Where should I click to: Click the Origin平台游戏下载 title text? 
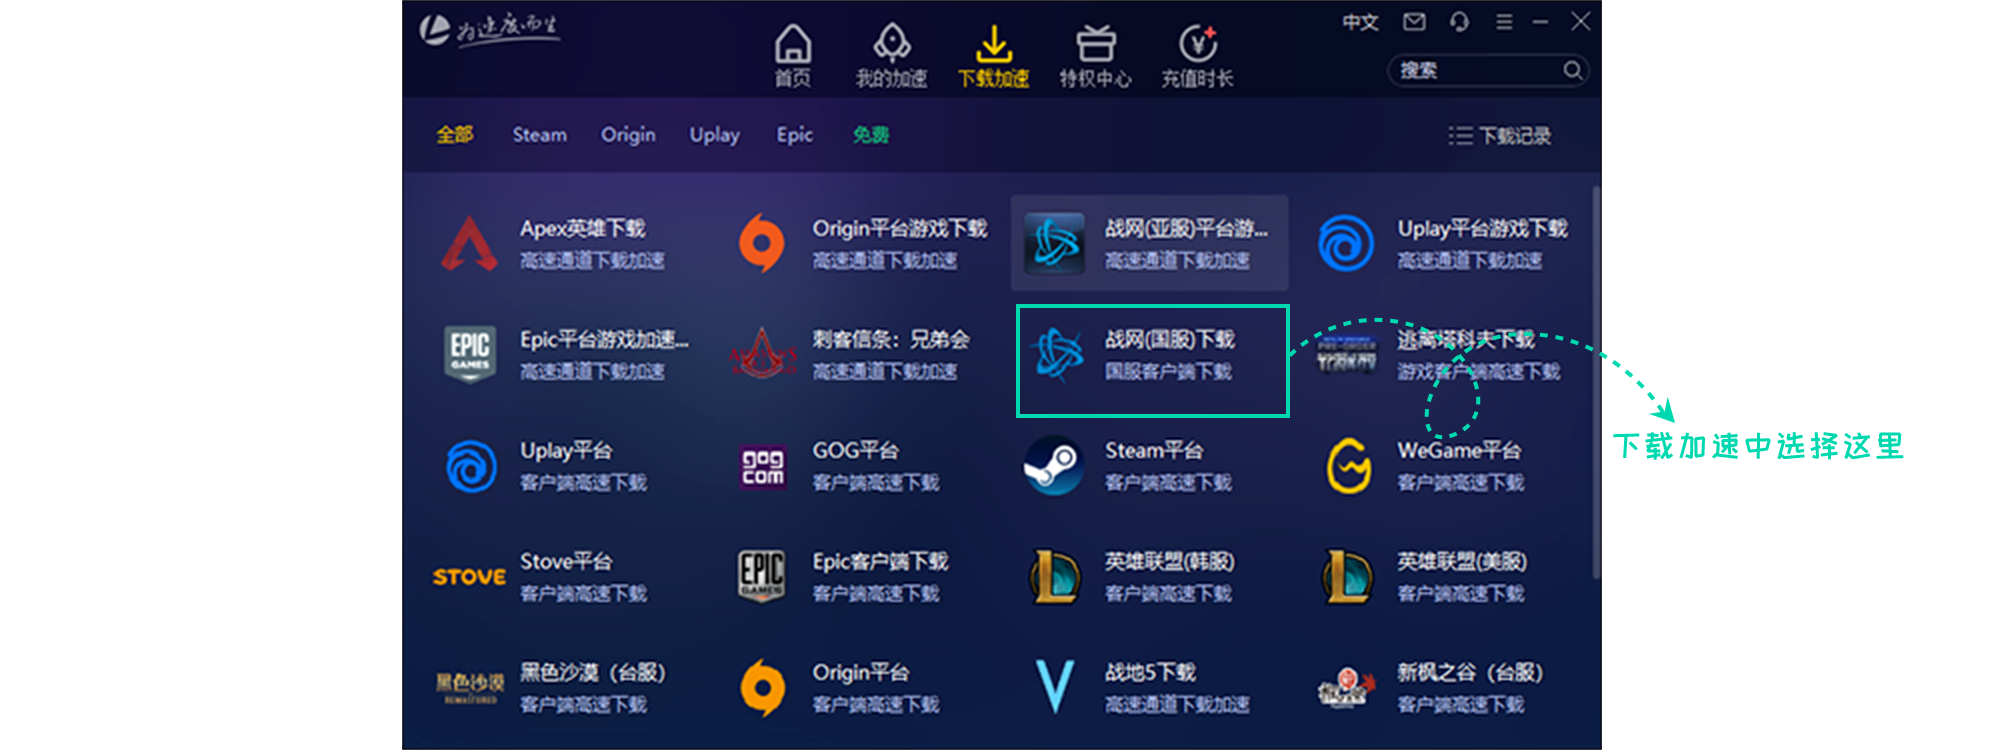click(x=899, y=229)
